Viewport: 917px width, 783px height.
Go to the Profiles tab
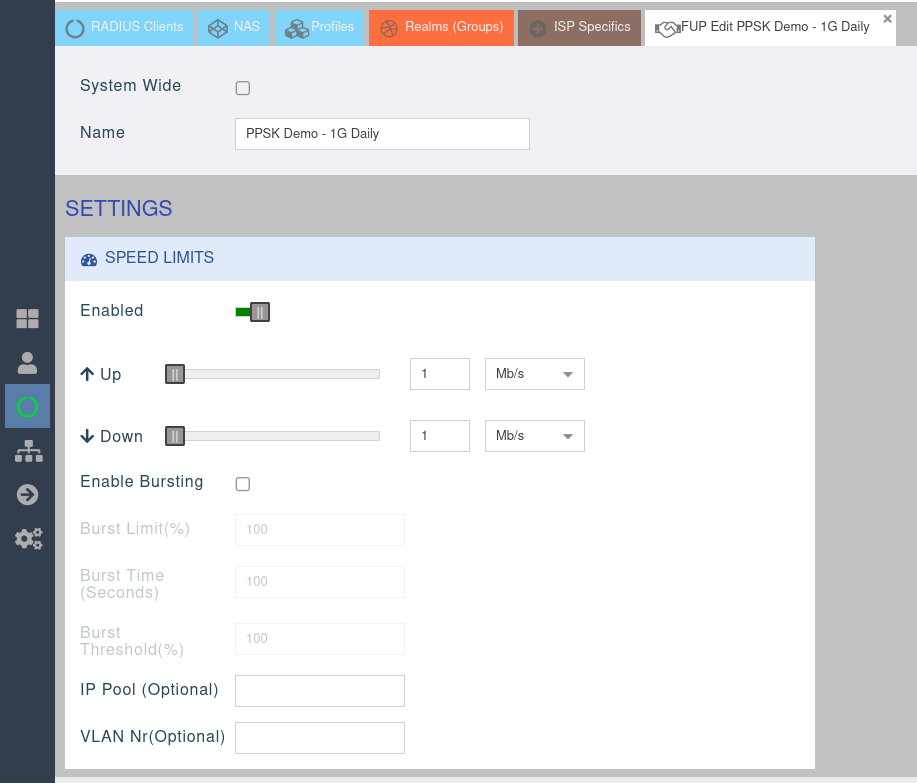(x=320, y=27)
